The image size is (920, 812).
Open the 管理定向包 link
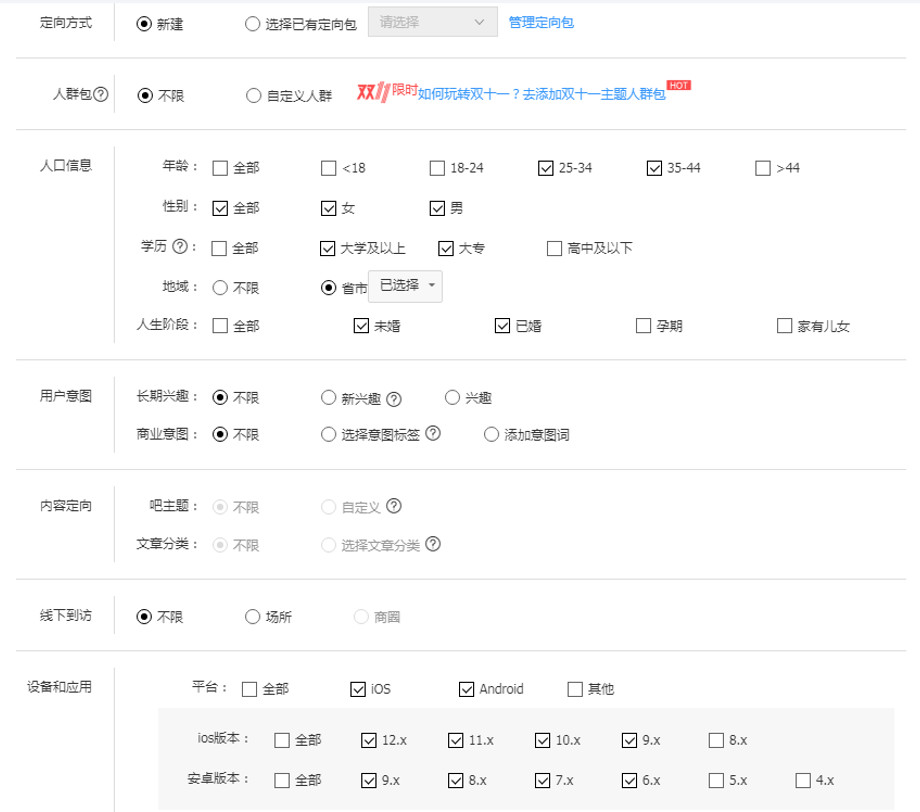pyautogui.click(x=541, y=22)
